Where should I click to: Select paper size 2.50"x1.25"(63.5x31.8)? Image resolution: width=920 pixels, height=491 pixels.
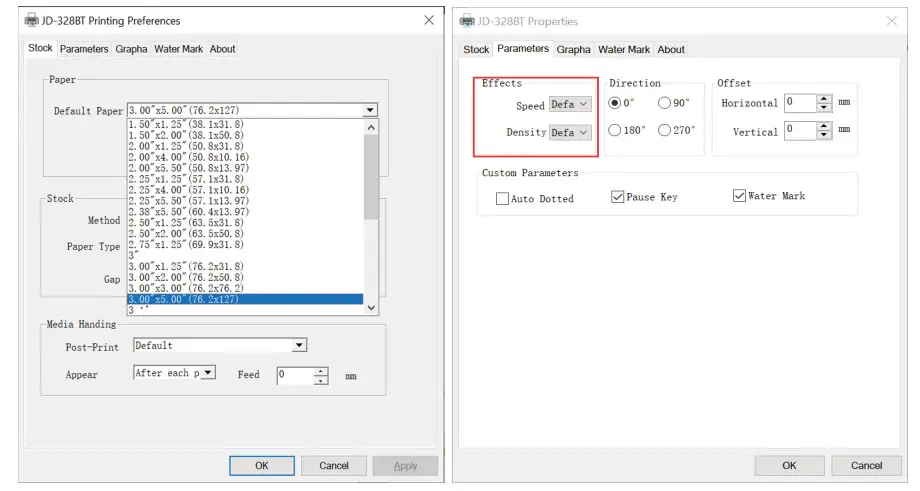click(x=245, y=223)
